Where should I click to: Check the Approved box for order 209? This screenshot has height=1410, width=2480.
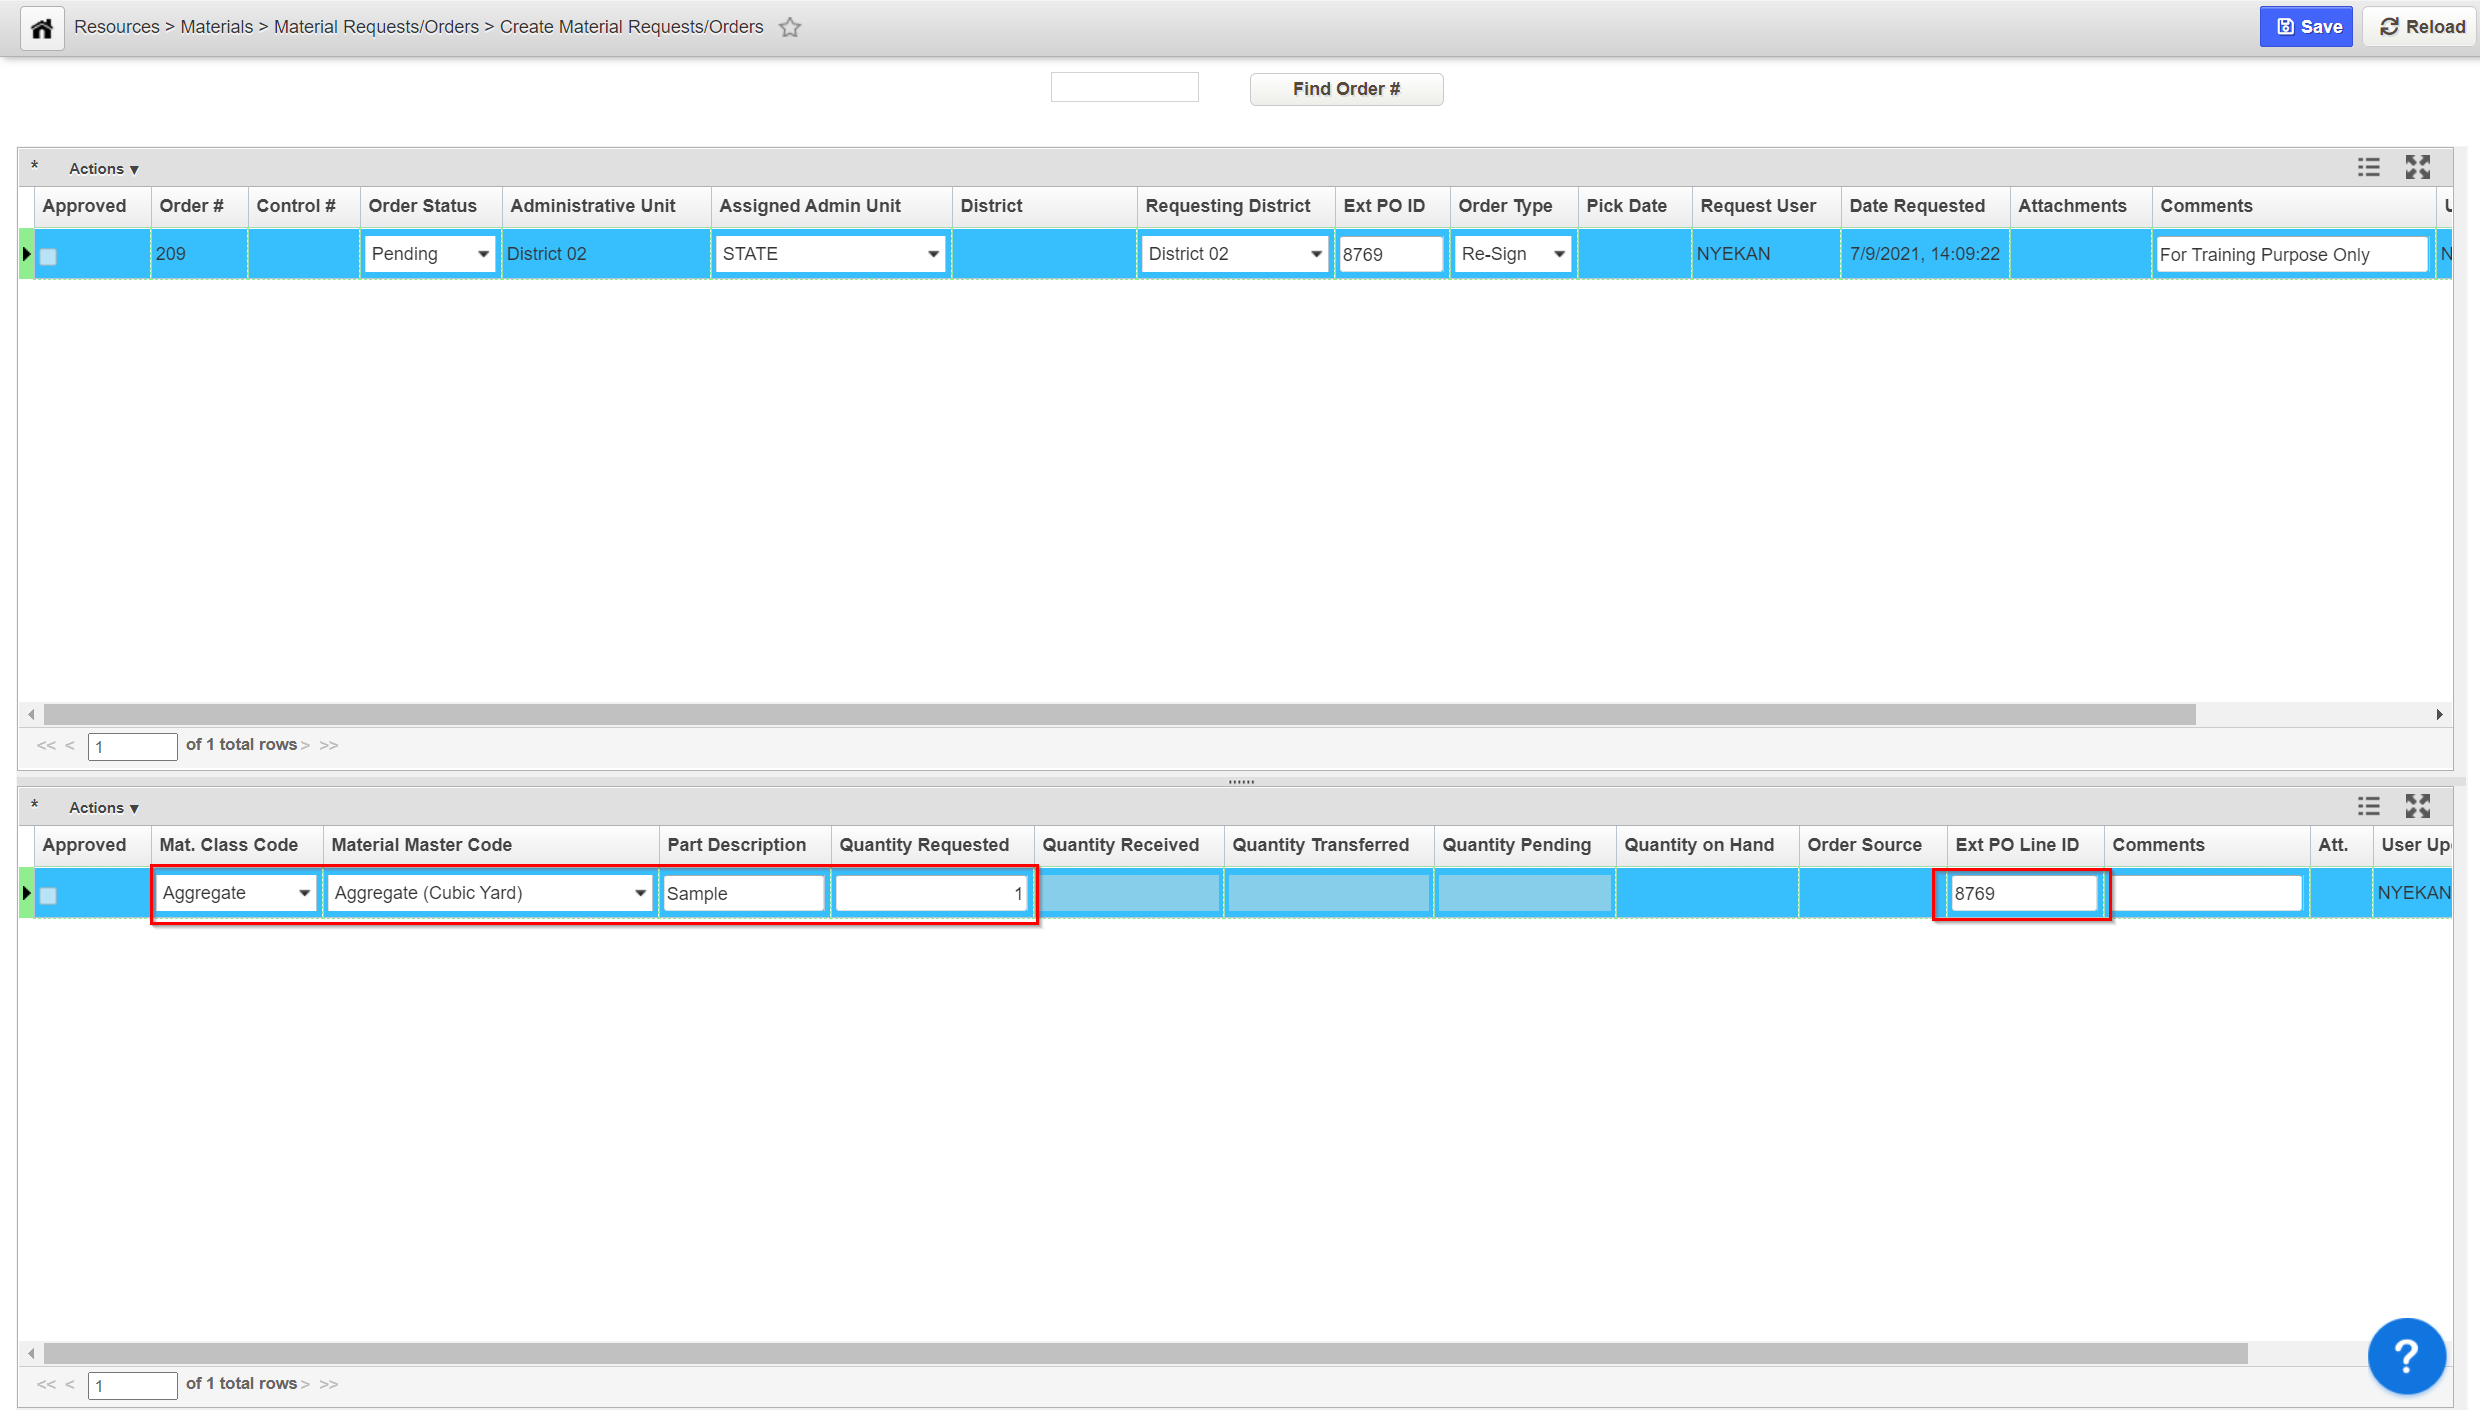[x=48, y=256]
